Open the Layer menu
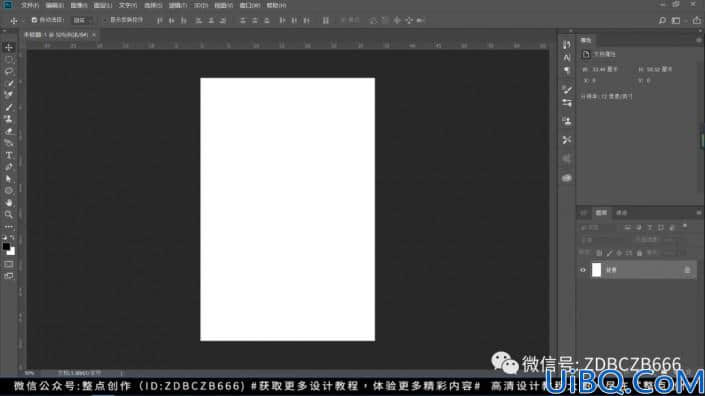The width and height of the screenshot is (705, 396). pyautogui.click(x=103, y=5)
